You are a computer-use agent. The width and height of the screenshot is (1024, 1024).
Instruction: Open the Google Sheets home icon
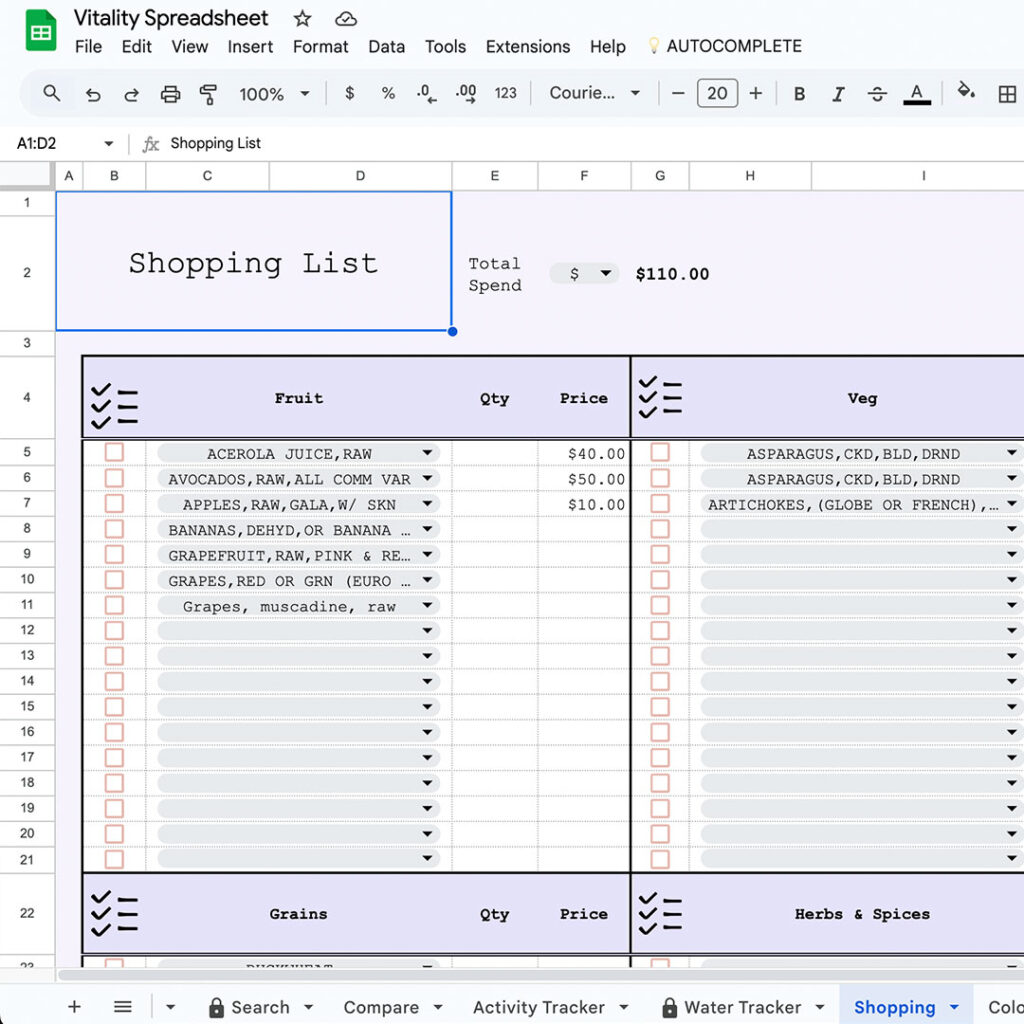(40, 30)
